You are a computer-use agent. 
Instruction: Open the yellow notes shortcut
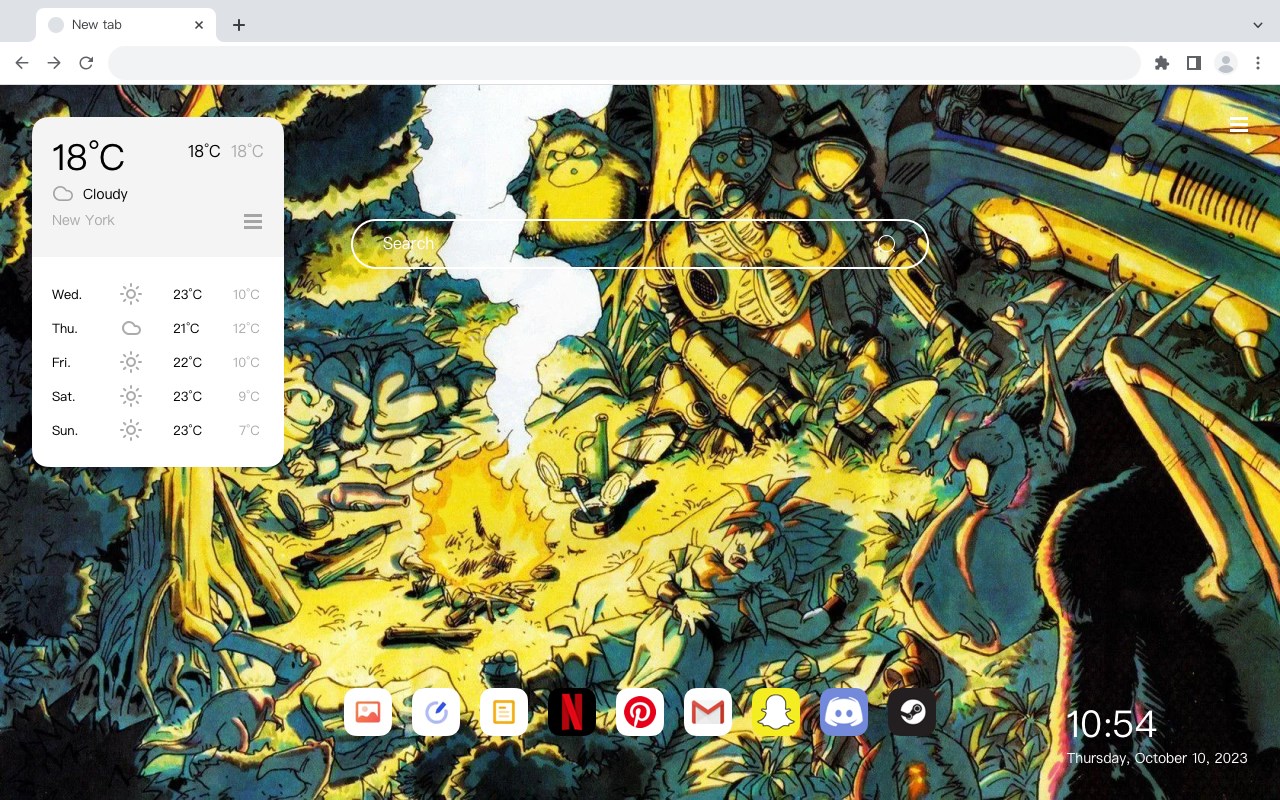(504, 712)
